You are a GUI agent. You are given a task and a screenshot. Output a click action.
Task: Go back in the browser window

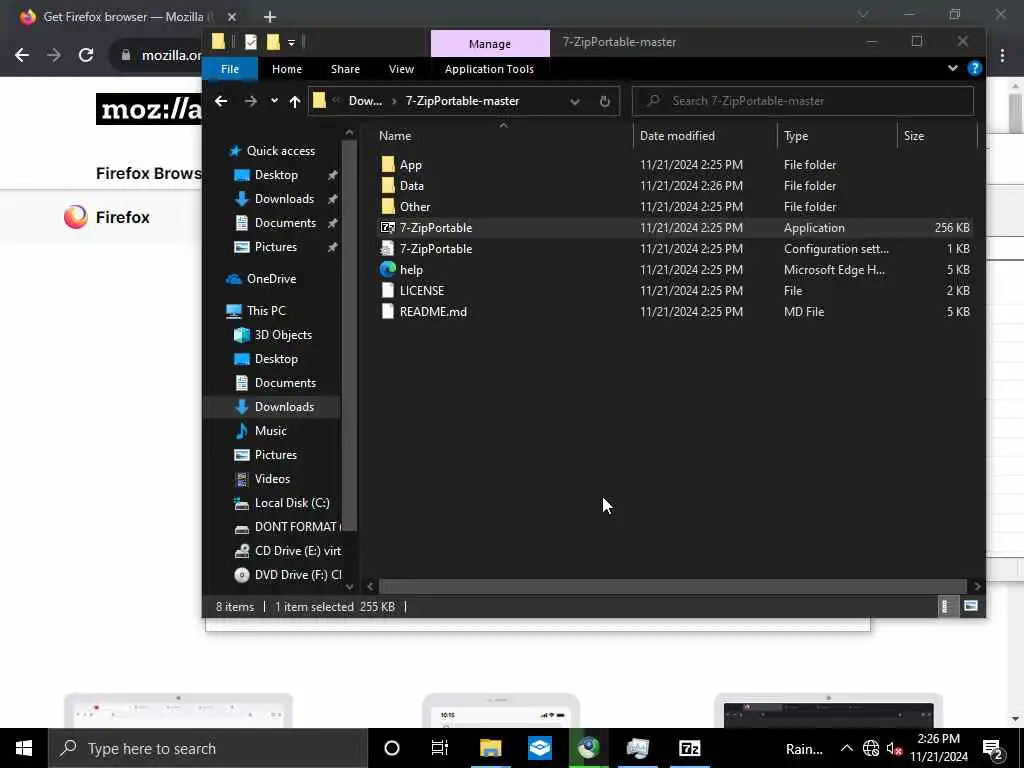22,55
